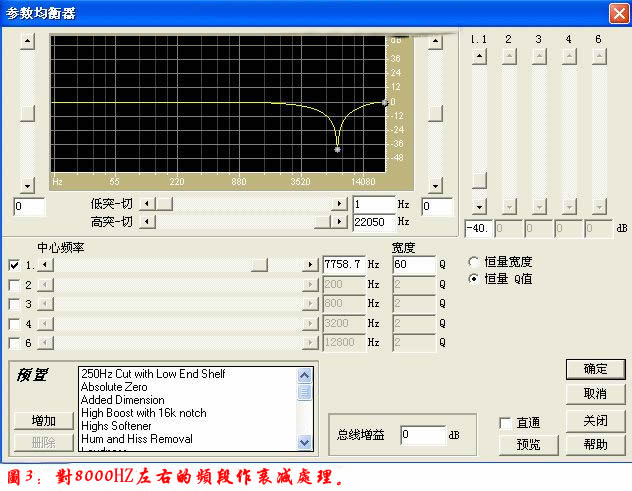Click right arrow of 低突-切 scrollbar
This screenshot has width=632, height=491.
339,204
